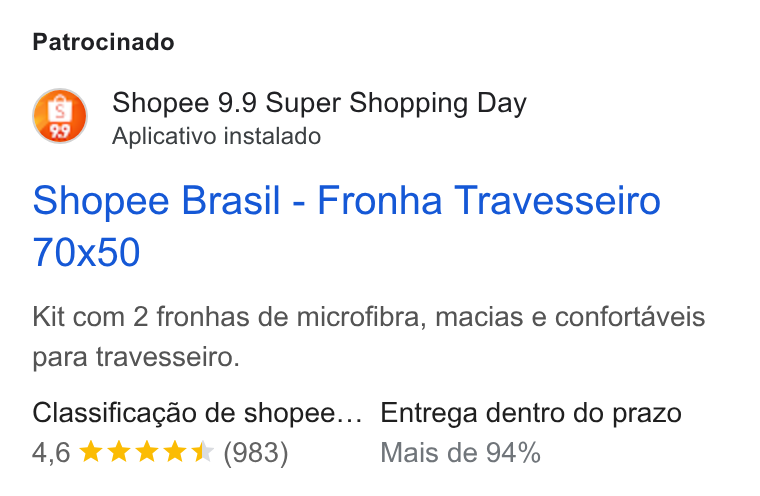Click the 9.9 badge inside the Shopee logo
The height and width of the screenshot is (496, 760).
[x=60, y=131]
